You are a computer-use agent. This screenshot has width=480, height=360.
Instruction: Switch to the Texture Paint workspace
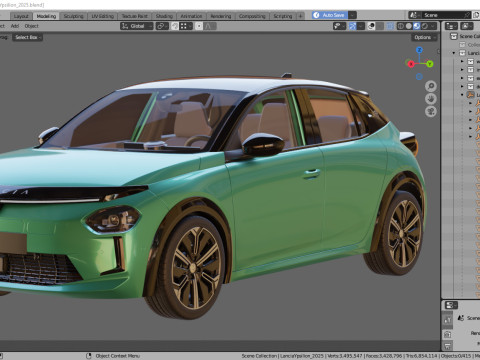point(134,16)
